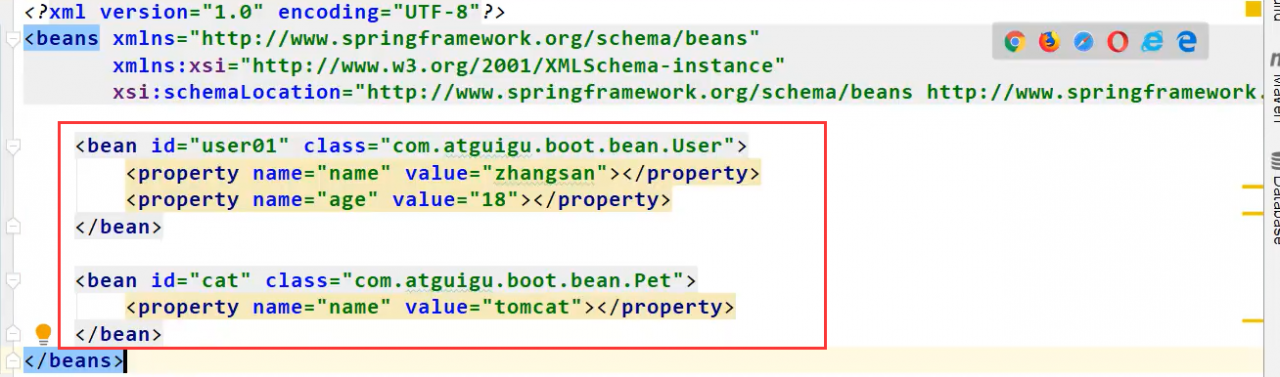Open the file in Firefox browser
1280x377 pixels.
point(1049,41)
